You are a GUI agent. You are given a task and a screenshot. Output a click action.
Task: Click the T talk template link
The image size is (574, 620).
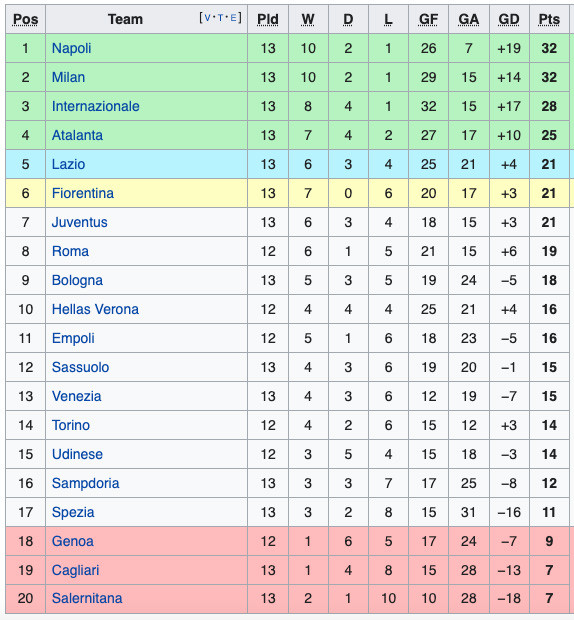click(221, 18)
